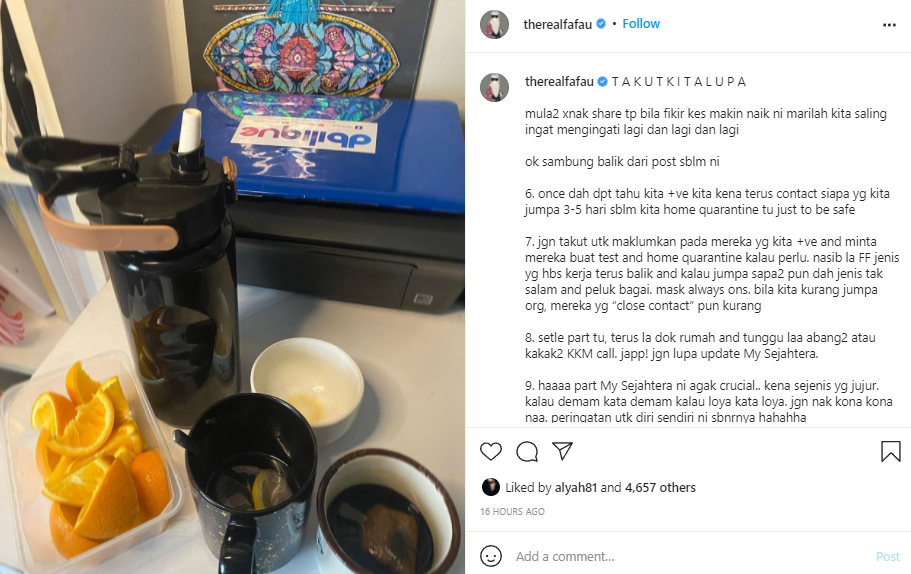Like the post with the heart icon
This screenshot has width=911, height=574.
tap(491, 451)
